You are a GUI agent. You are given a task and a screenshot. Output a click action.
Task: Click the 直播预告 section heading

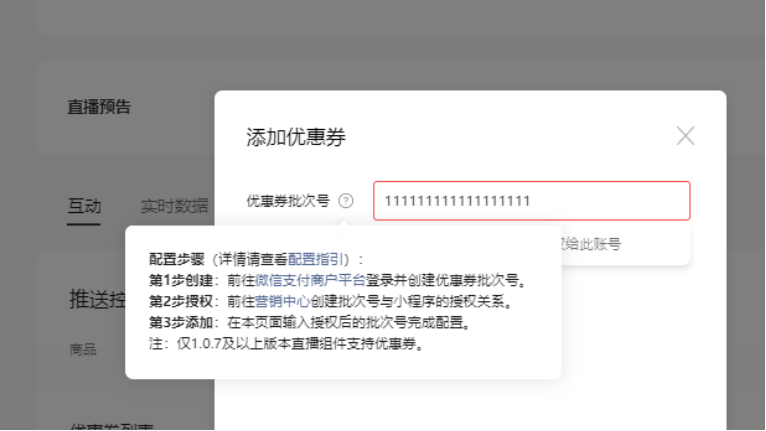tap(99, 107)
